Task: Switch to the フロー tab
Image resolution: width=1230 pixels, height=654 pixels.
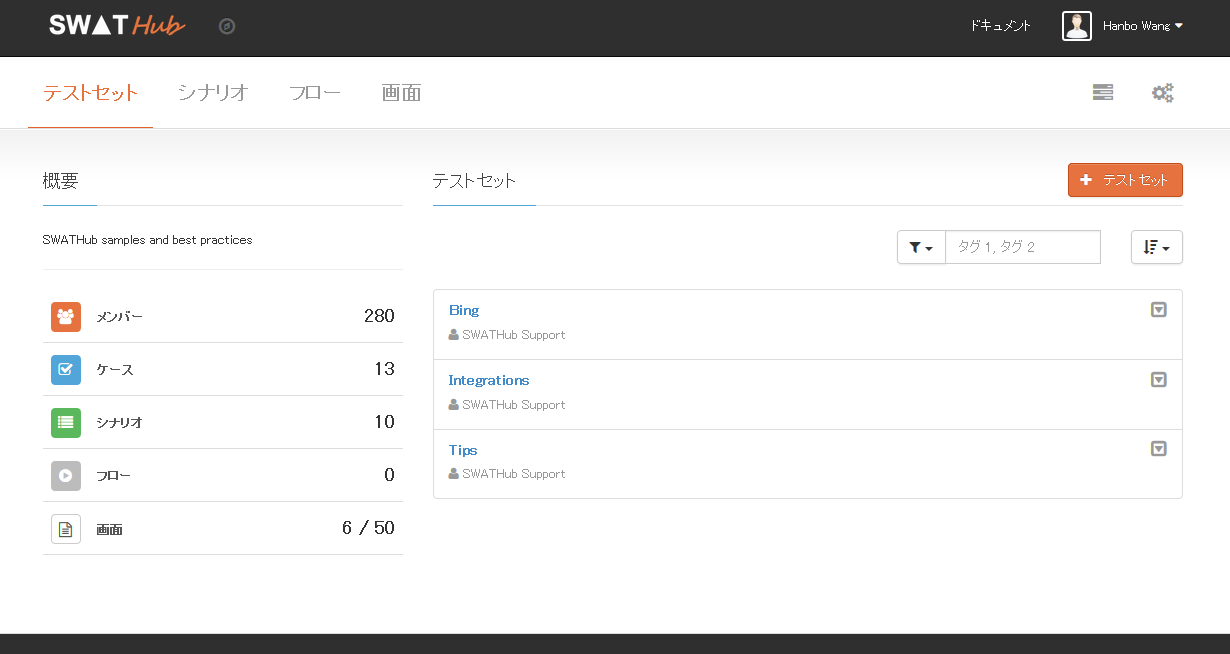Action: pyautogui.click(x=315, y=93)
